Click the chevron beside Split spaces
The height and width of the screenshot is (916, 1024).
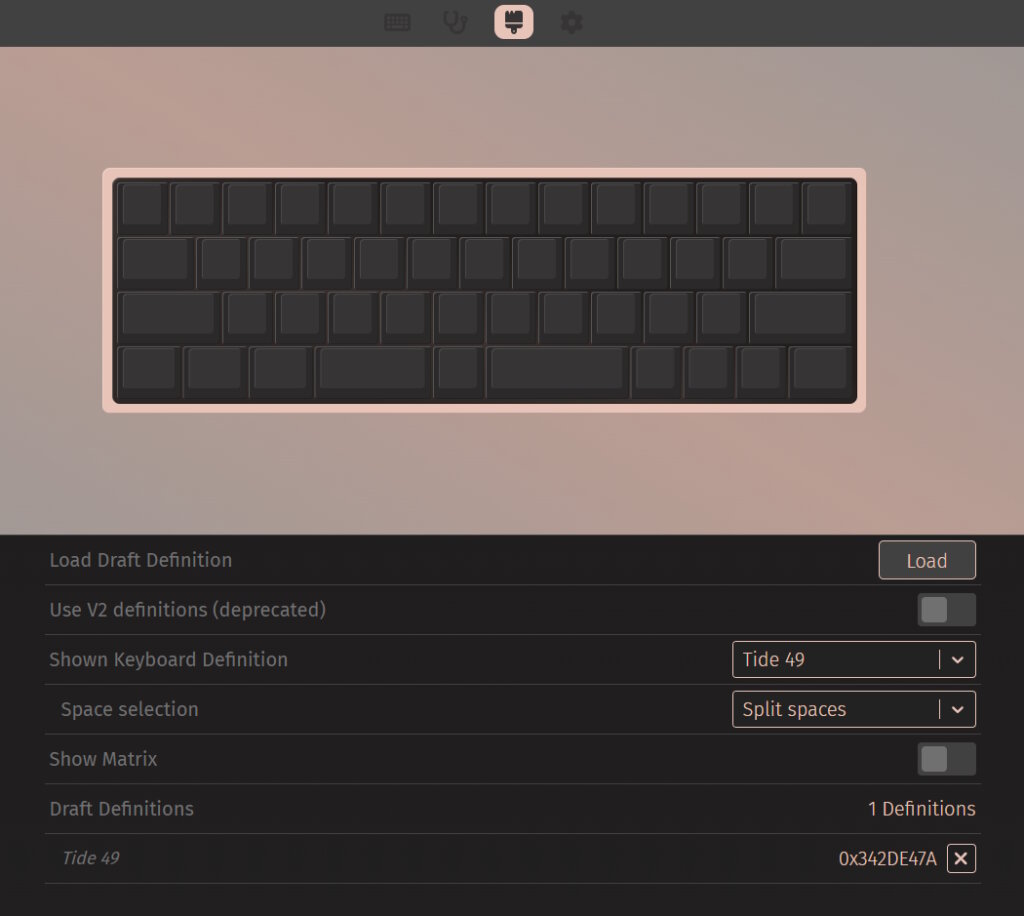(x=957, y=709)
